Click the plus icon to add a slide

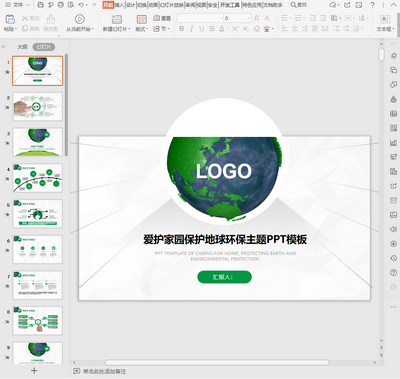pos(34,371)
